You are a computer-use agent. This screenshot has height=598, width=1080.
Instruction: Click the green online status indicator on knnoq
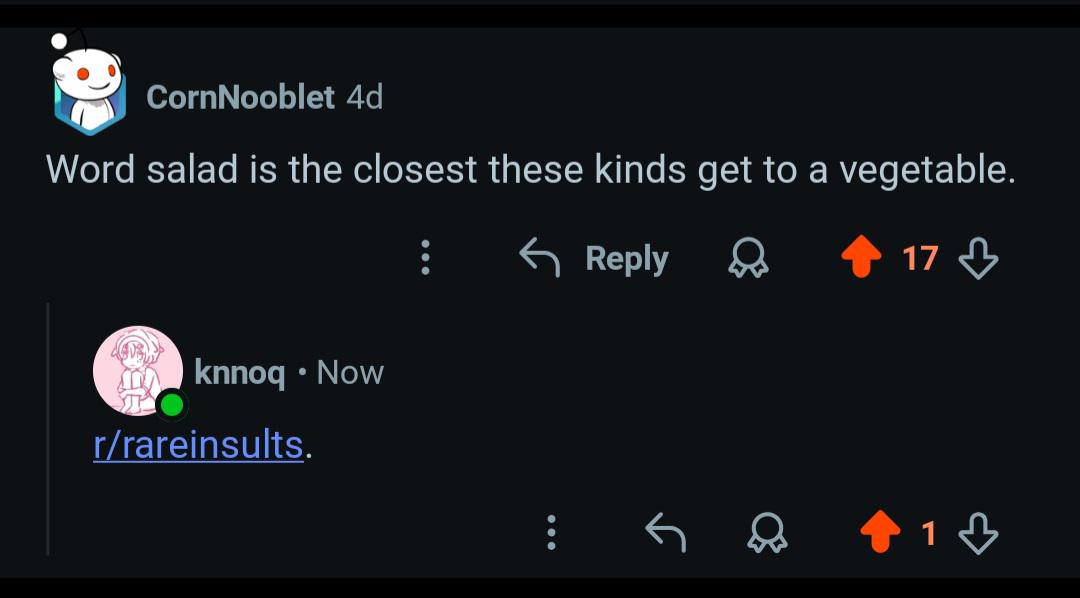point(173,404)
